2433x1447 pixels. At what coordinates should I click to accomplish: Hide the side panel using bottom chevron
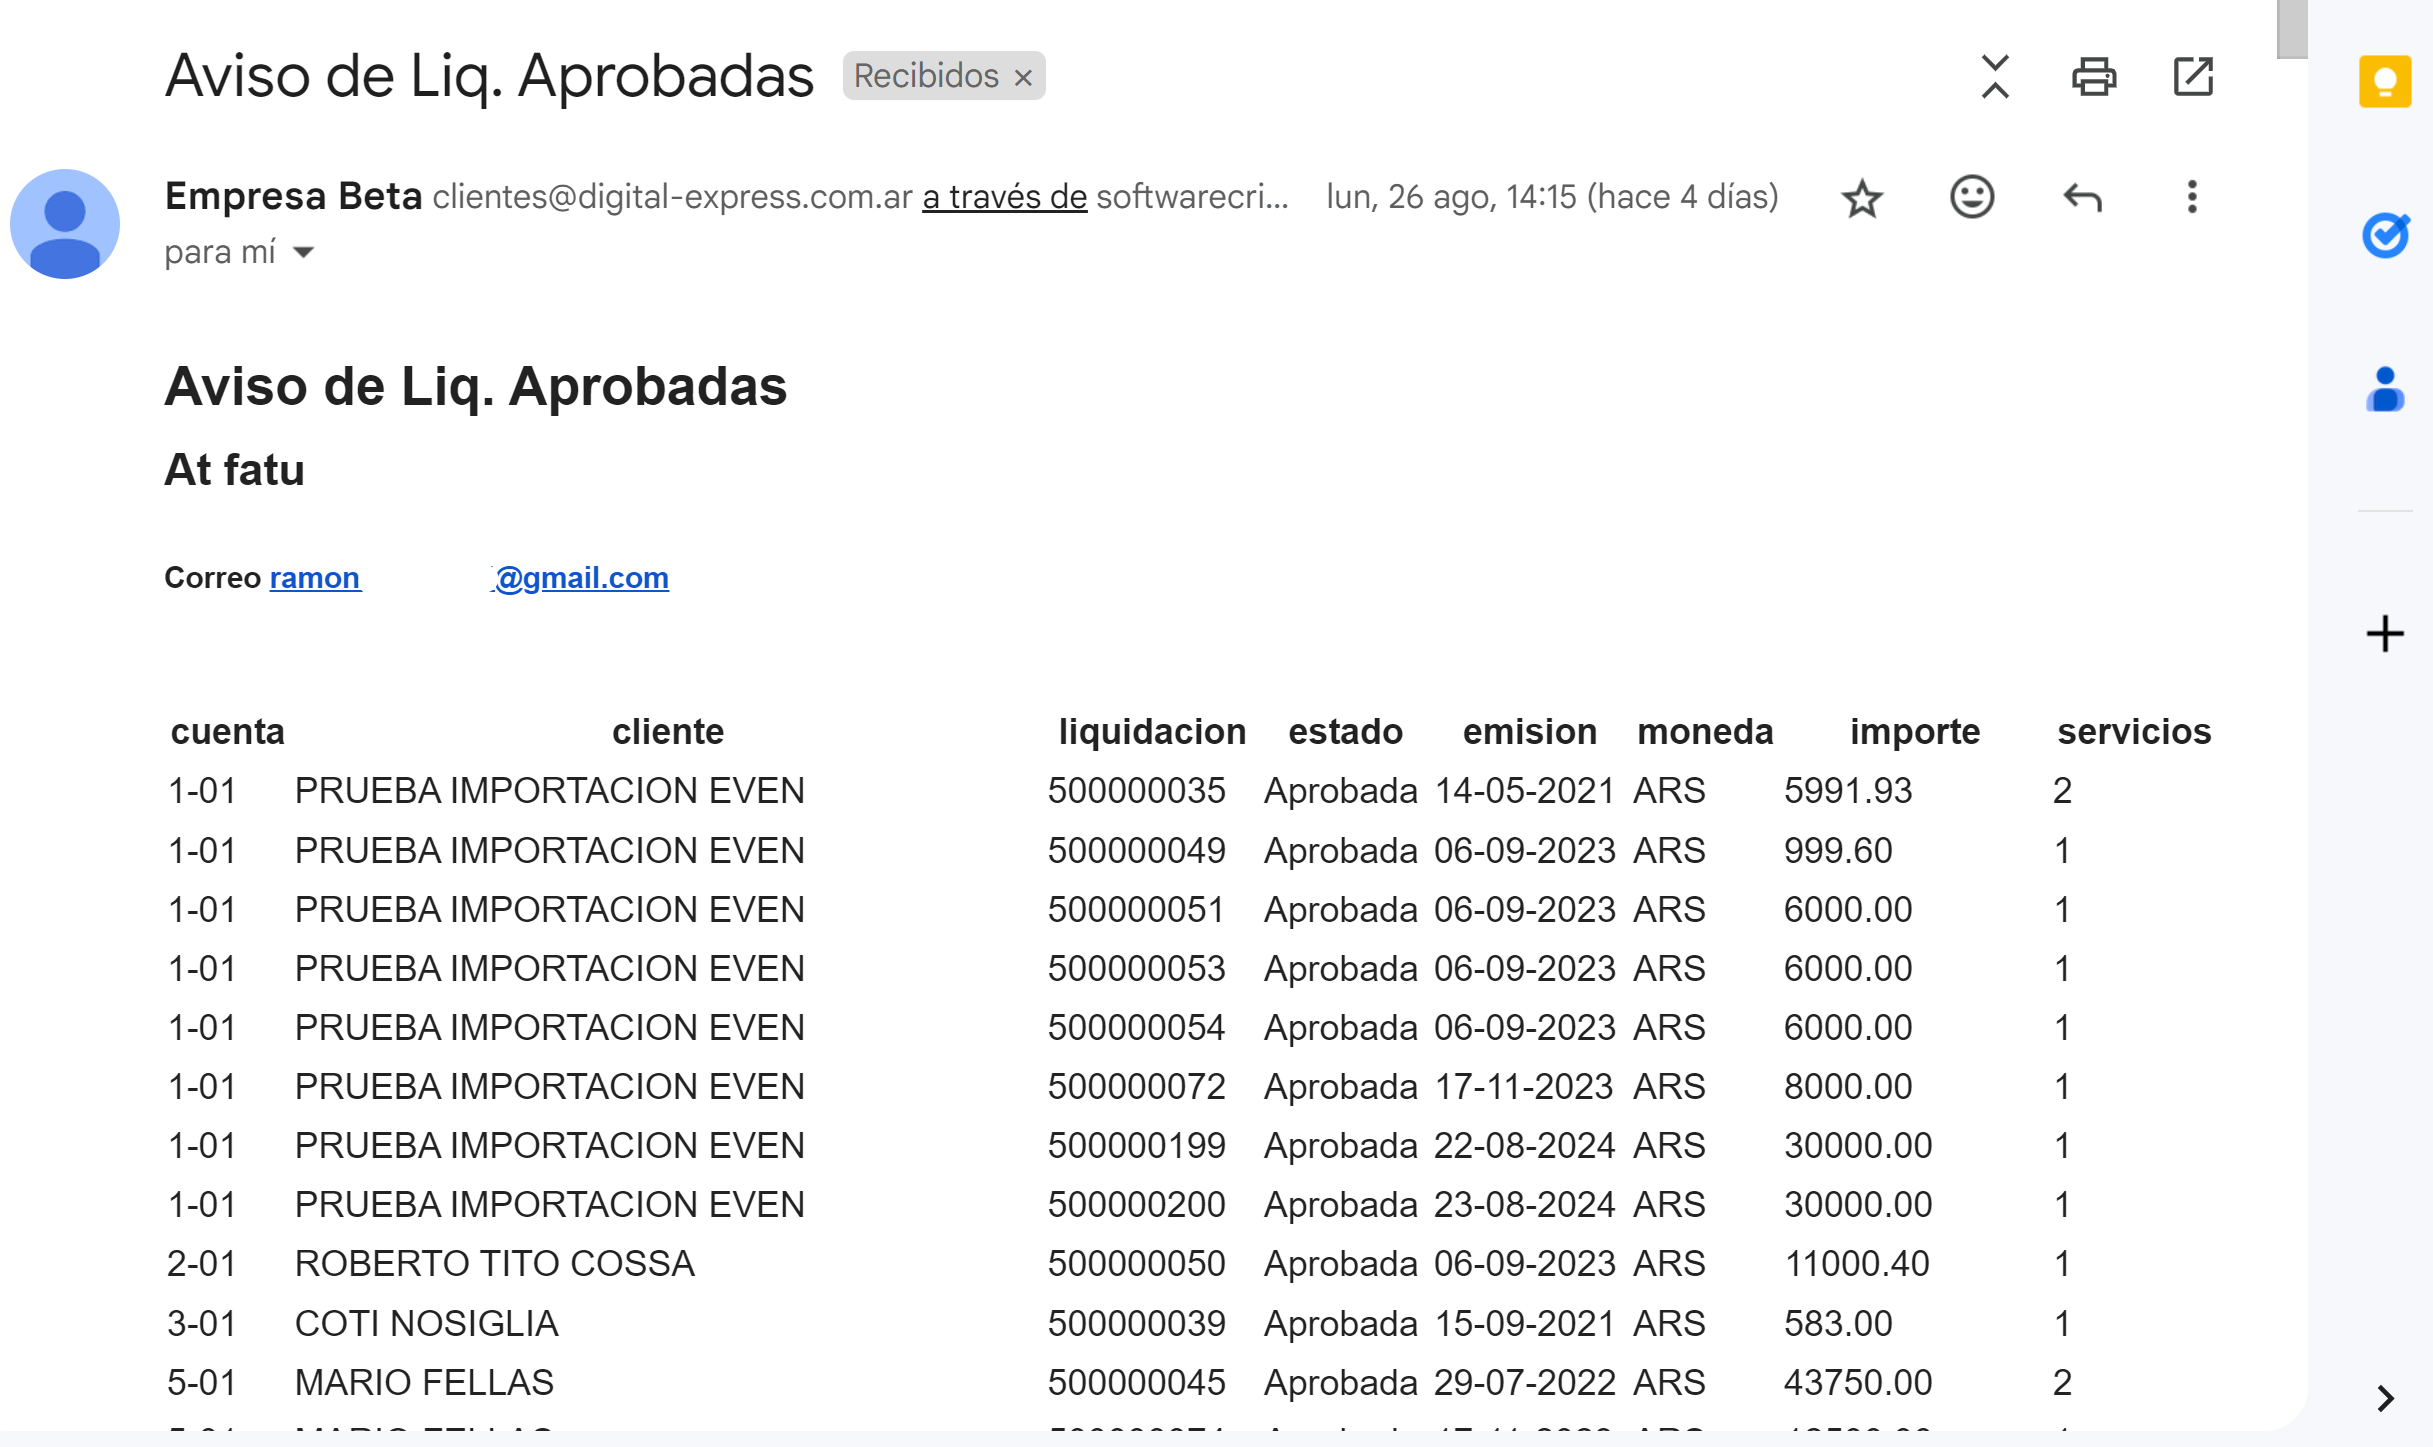coord(2384,1397)
